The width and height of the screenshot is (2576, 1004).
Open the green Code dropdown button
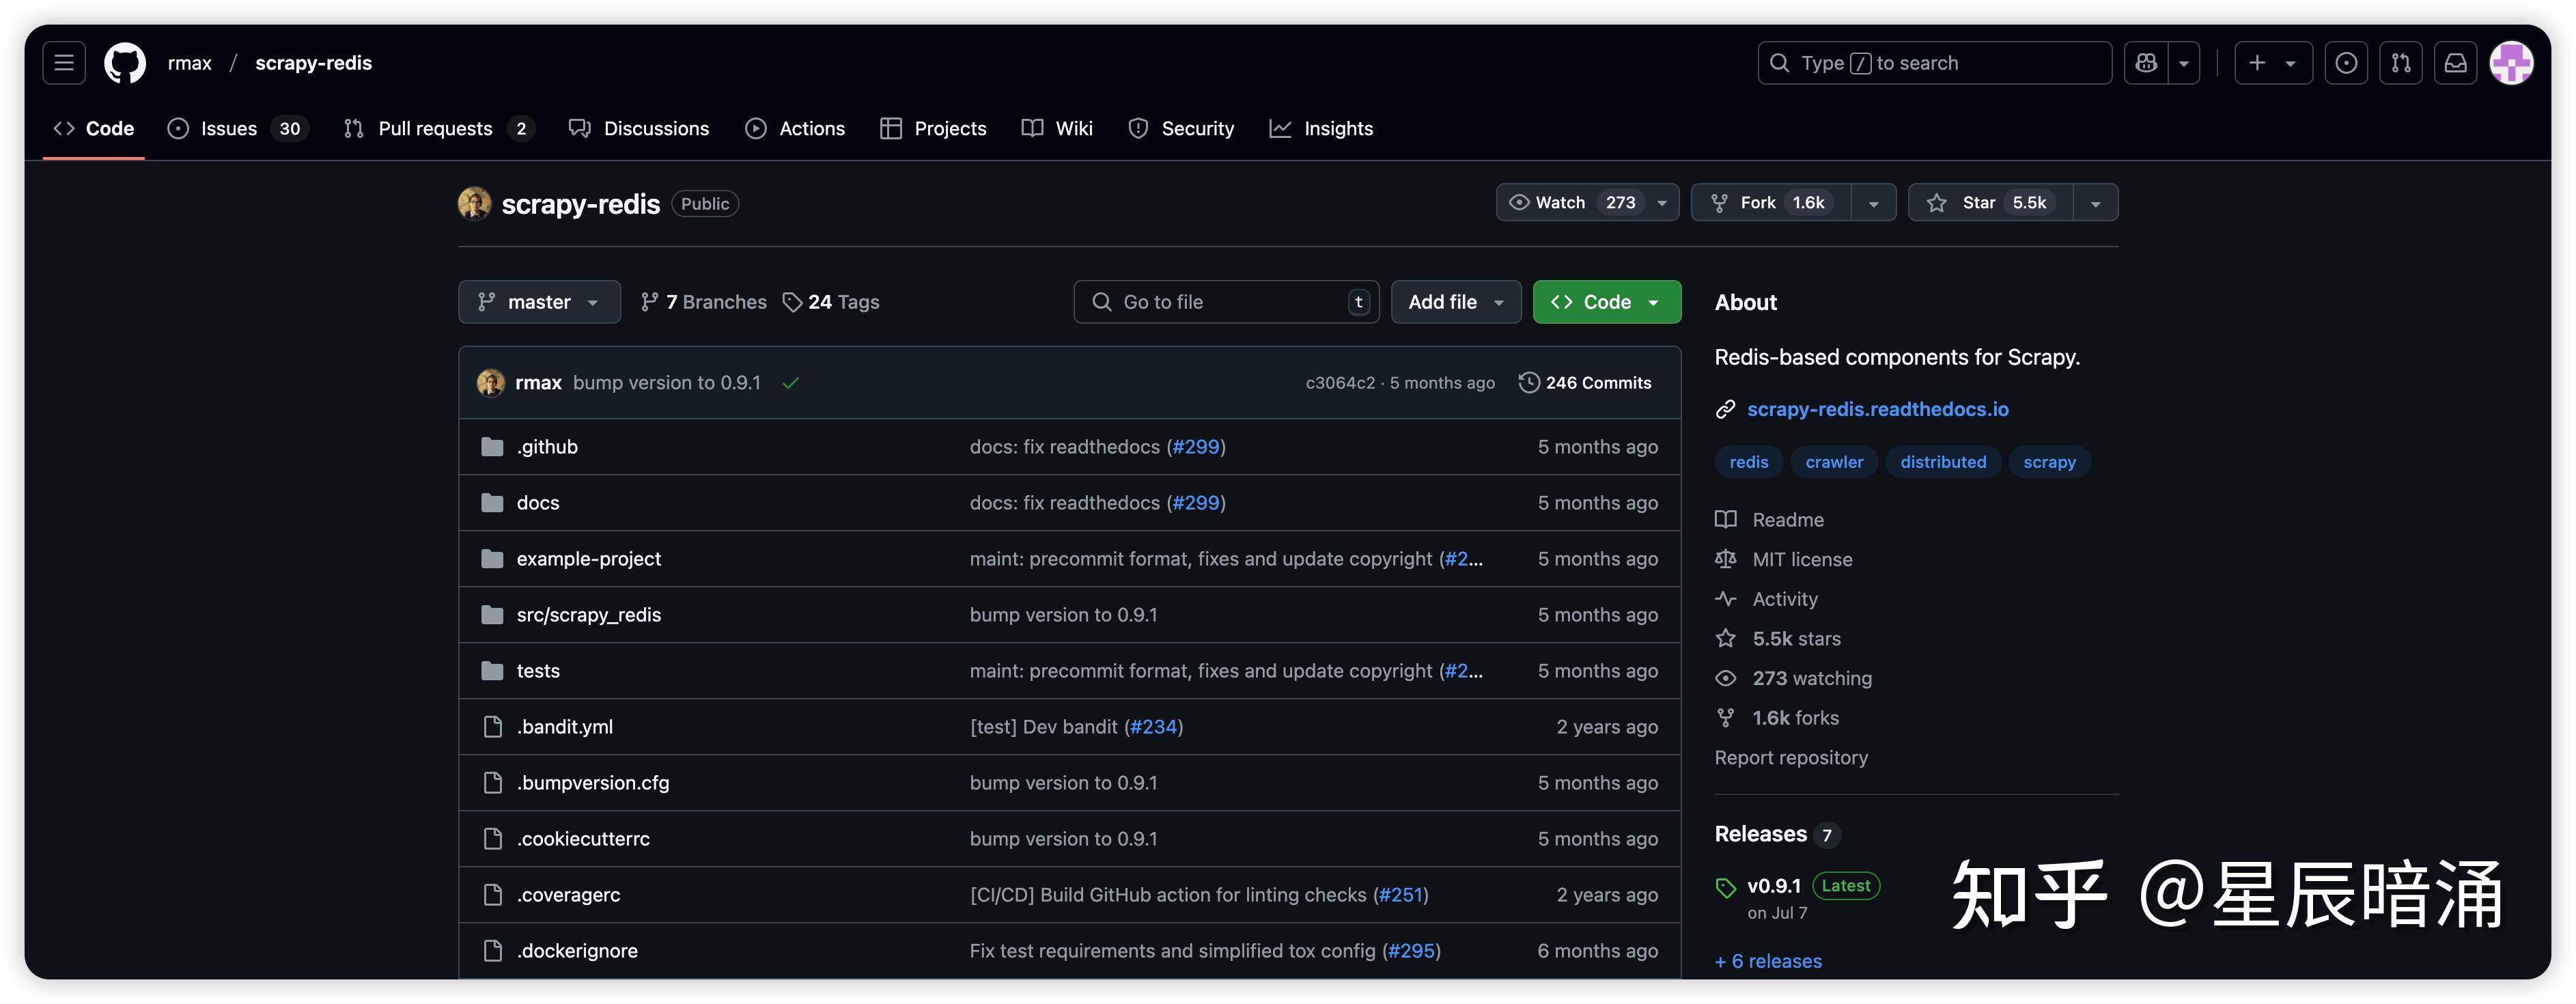[1607, 302]
